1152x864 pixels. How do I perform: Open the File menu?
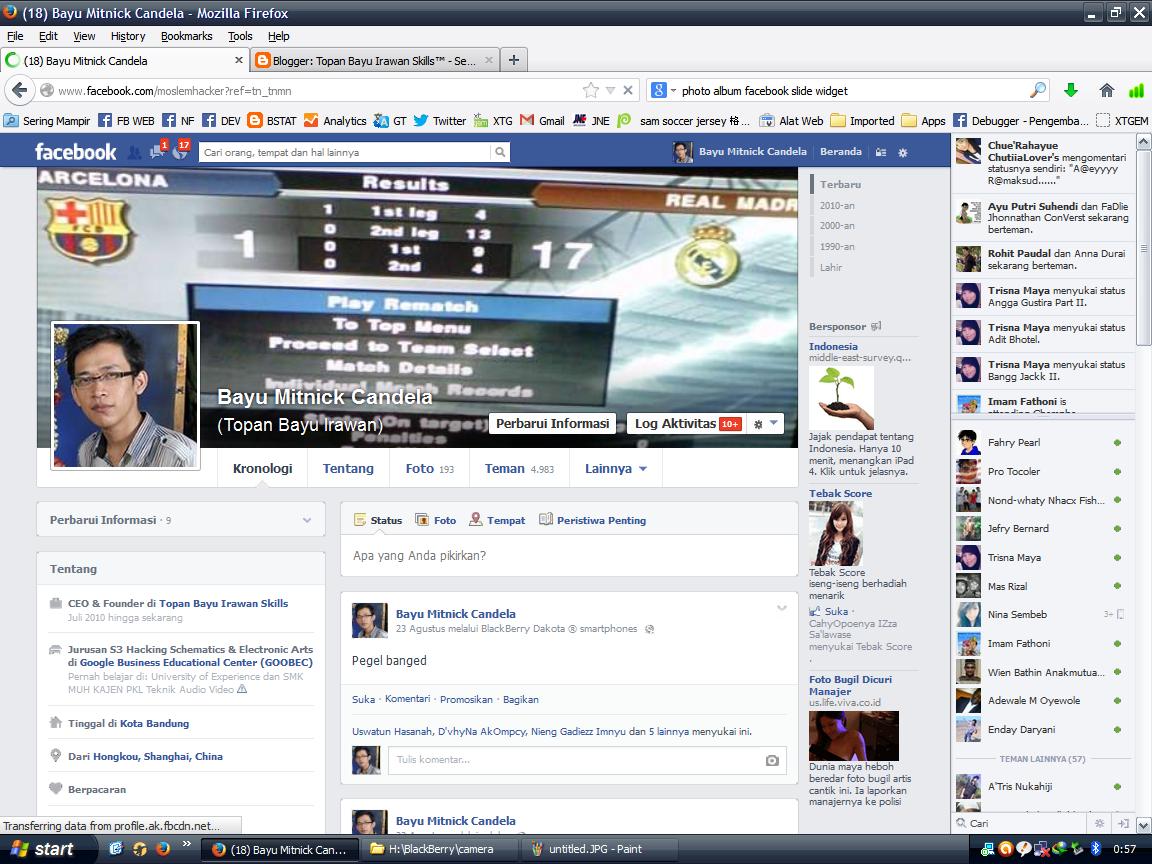(x=15, y=36)
